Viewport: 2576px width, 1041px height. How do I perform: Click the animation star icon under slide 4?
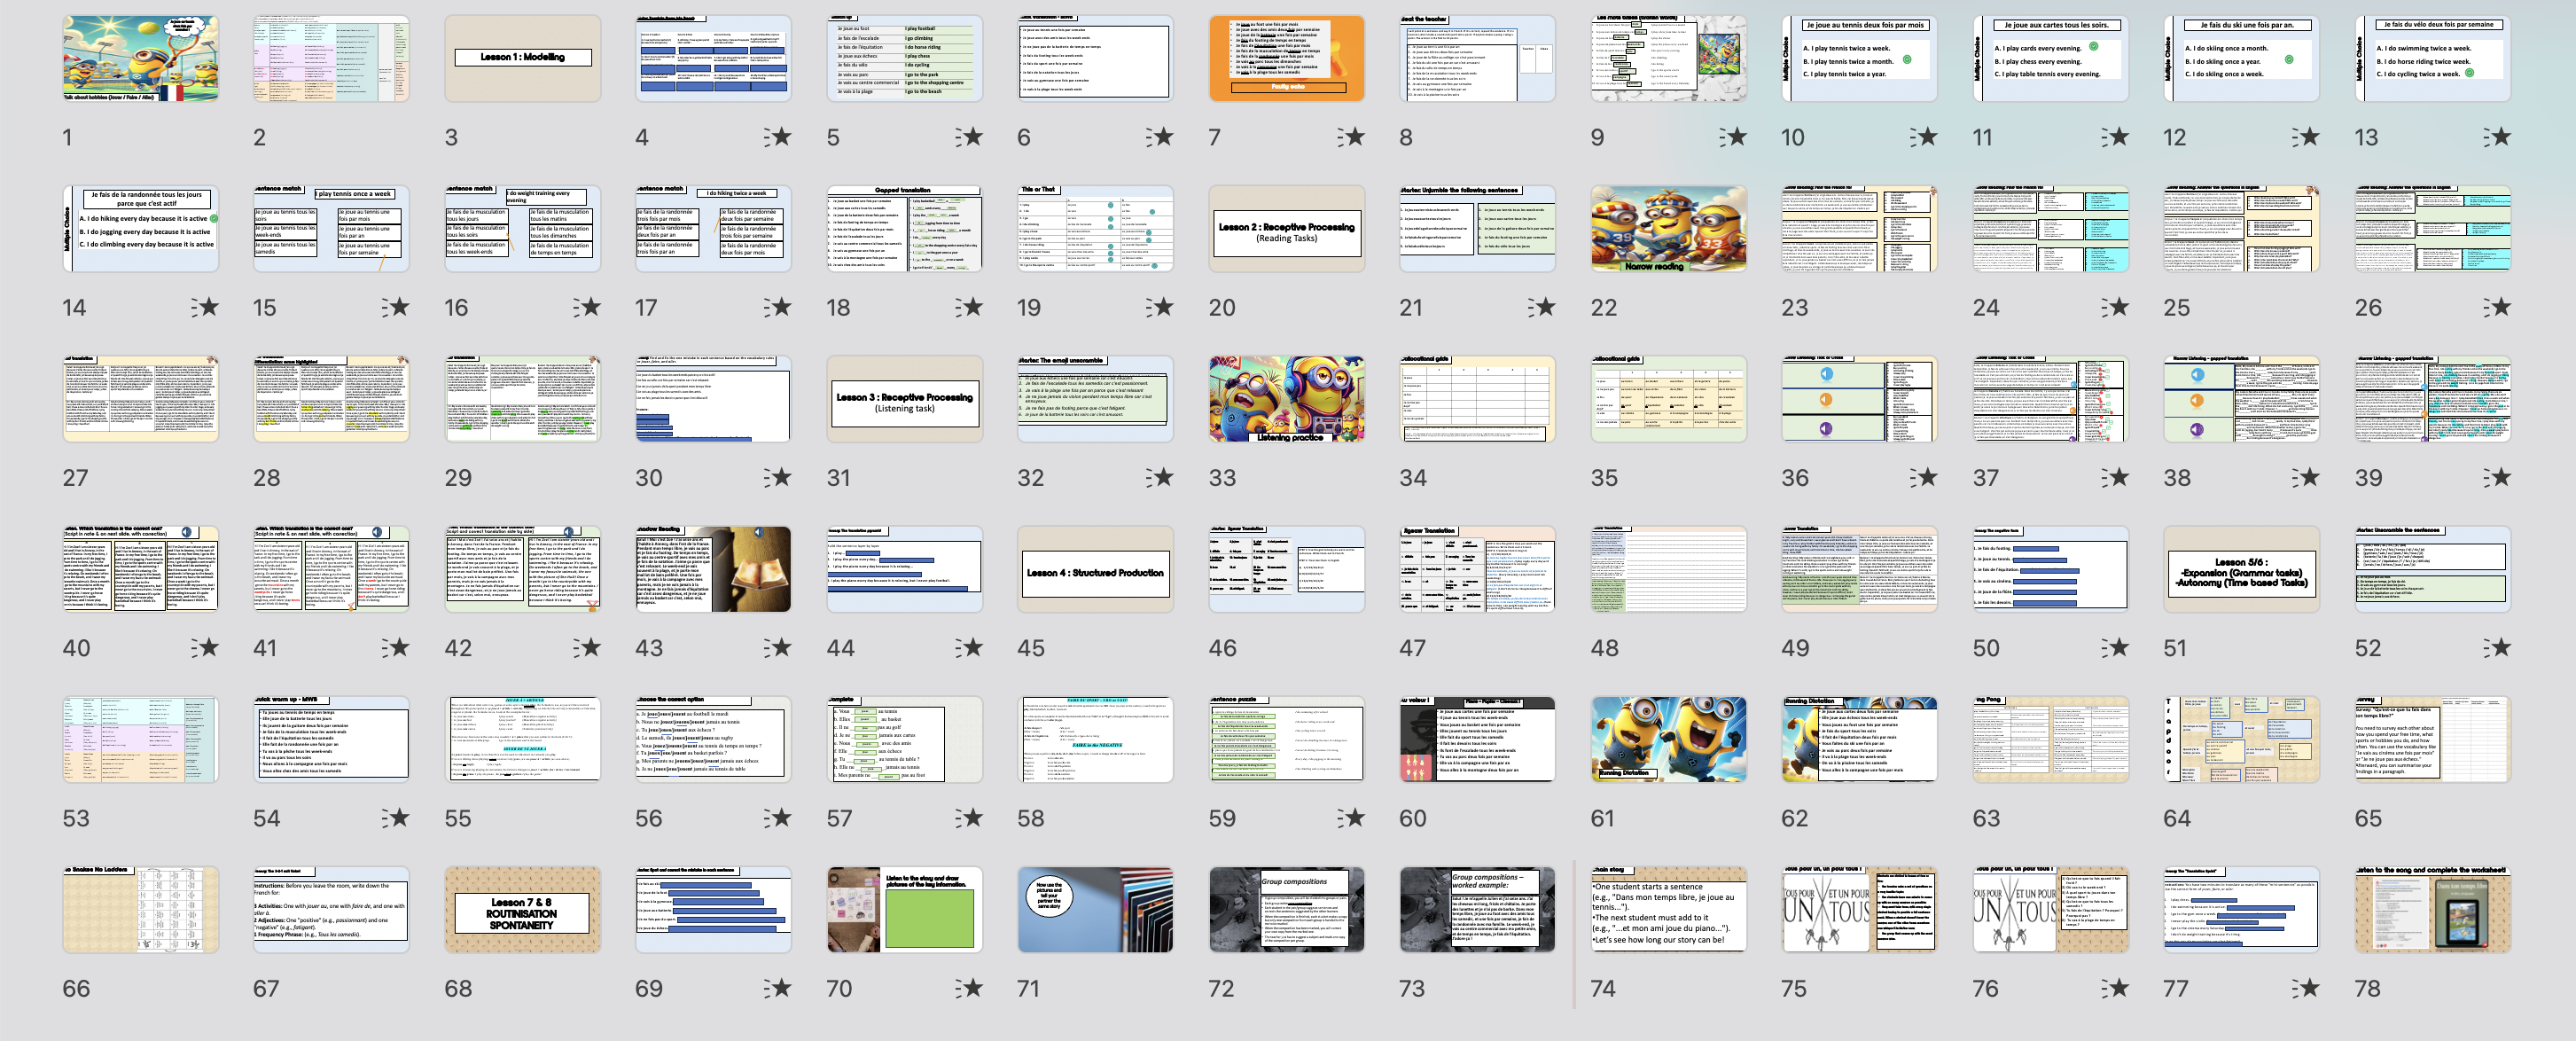pos(777,137)
